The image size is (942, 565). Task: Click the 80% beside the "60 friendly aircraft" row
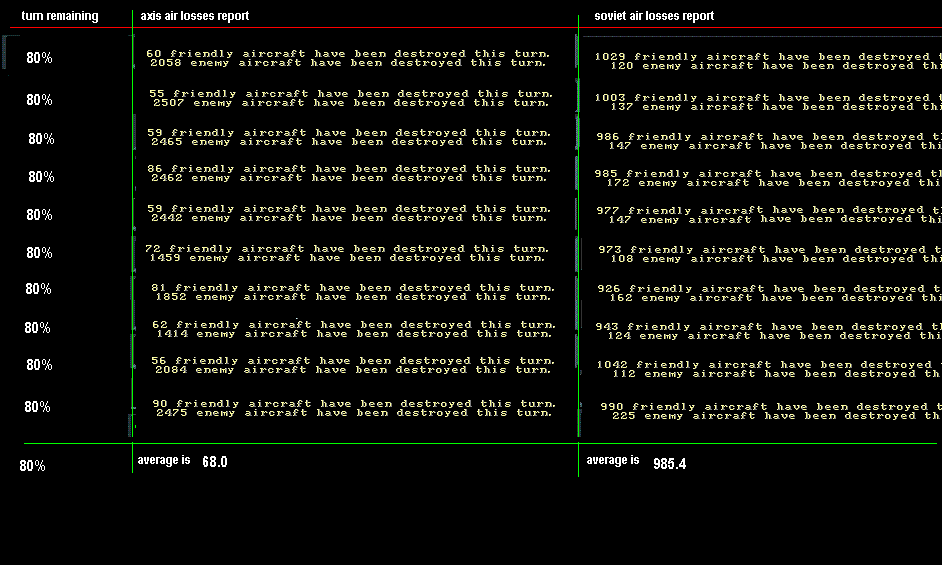click(39, 58)
